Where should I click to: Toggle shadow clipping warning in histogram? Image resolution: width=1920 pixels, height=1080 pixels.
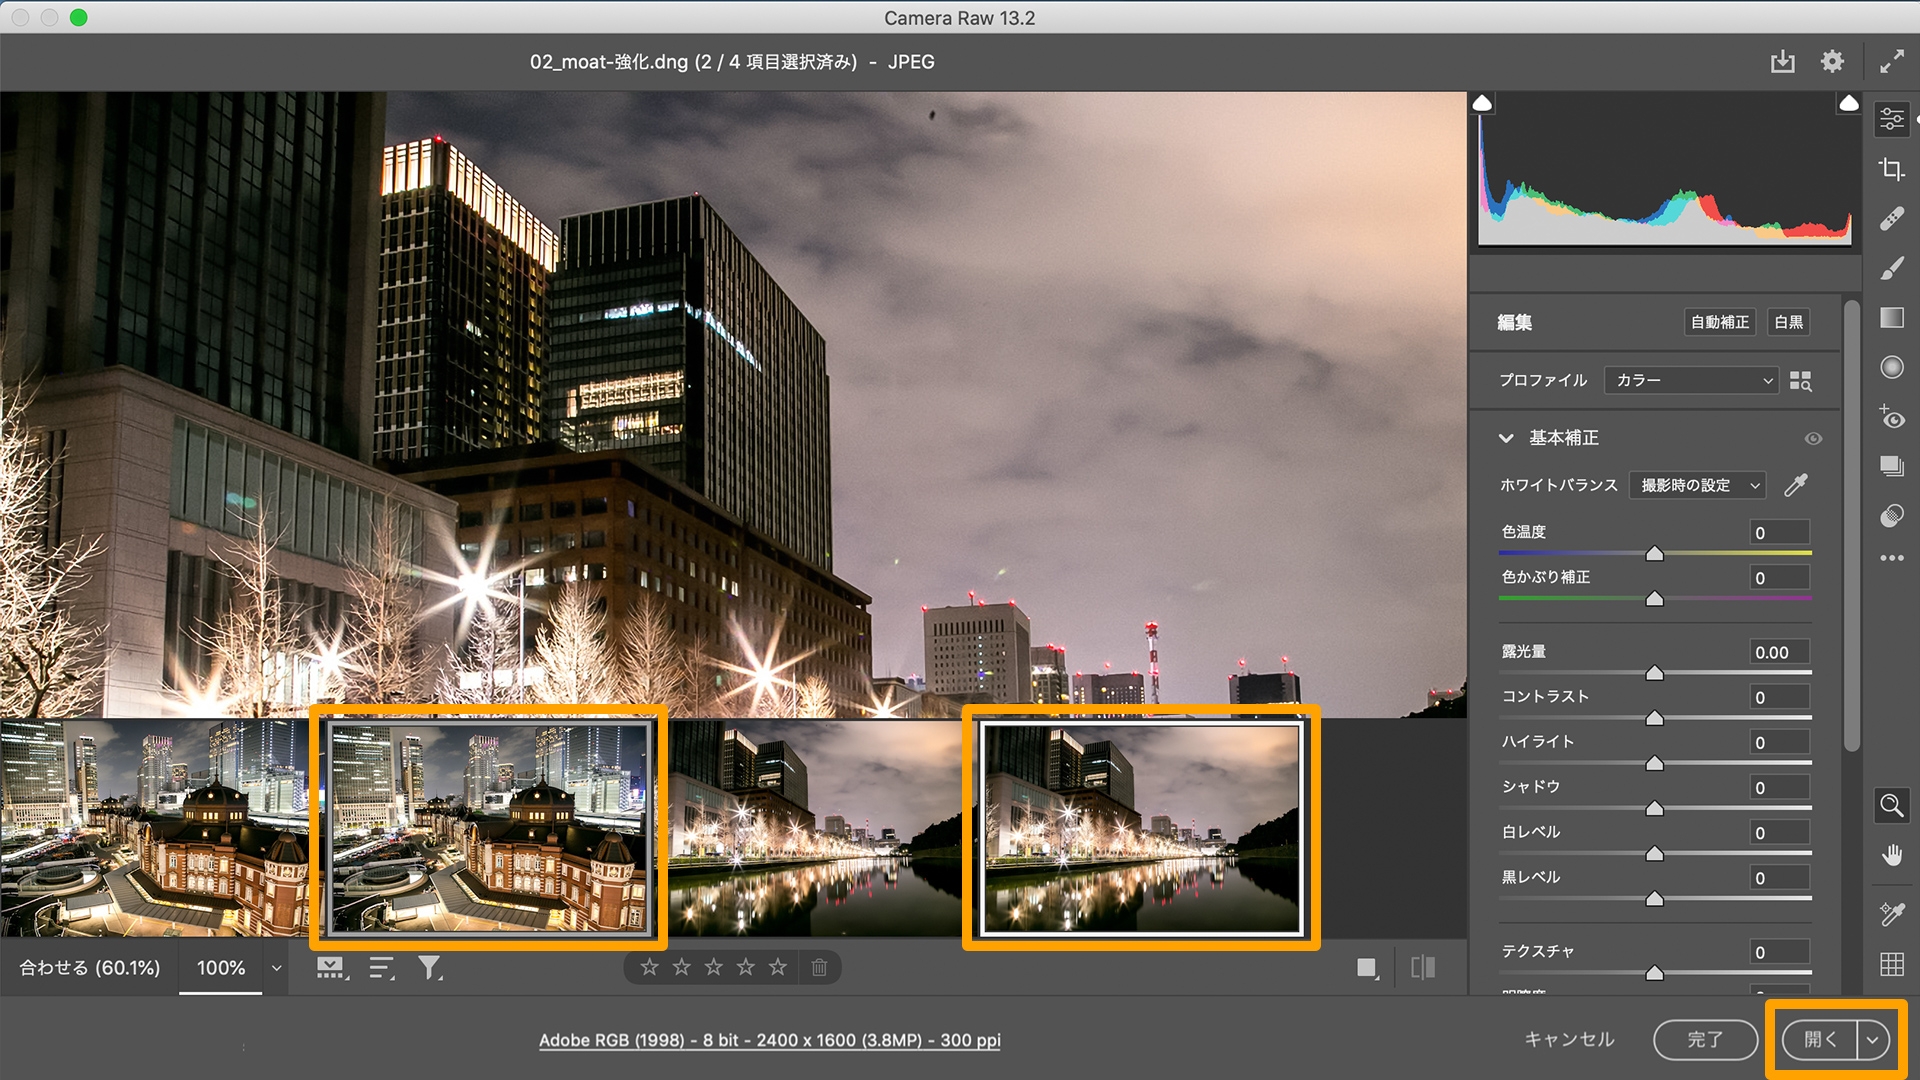[1482, 103]
